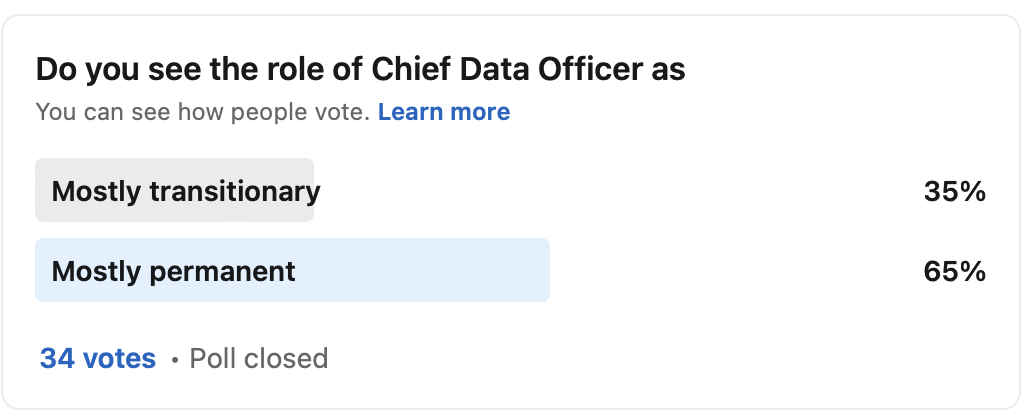Select the Mostly permanent poll option
The image size is (1028, 416).
pyautogui.click(x=173, y=271)
